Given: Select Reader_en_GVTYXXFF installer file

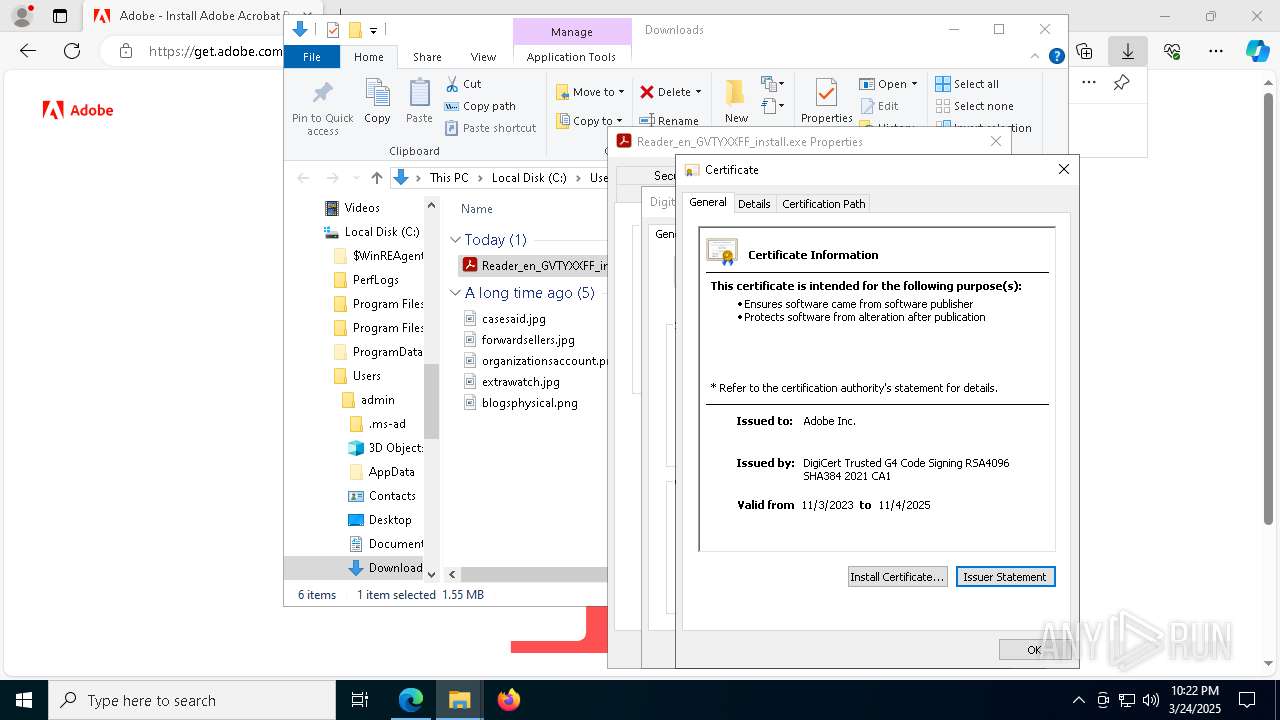Looking at the screenshot, I should pyautogui.click(x=535, y=265).
